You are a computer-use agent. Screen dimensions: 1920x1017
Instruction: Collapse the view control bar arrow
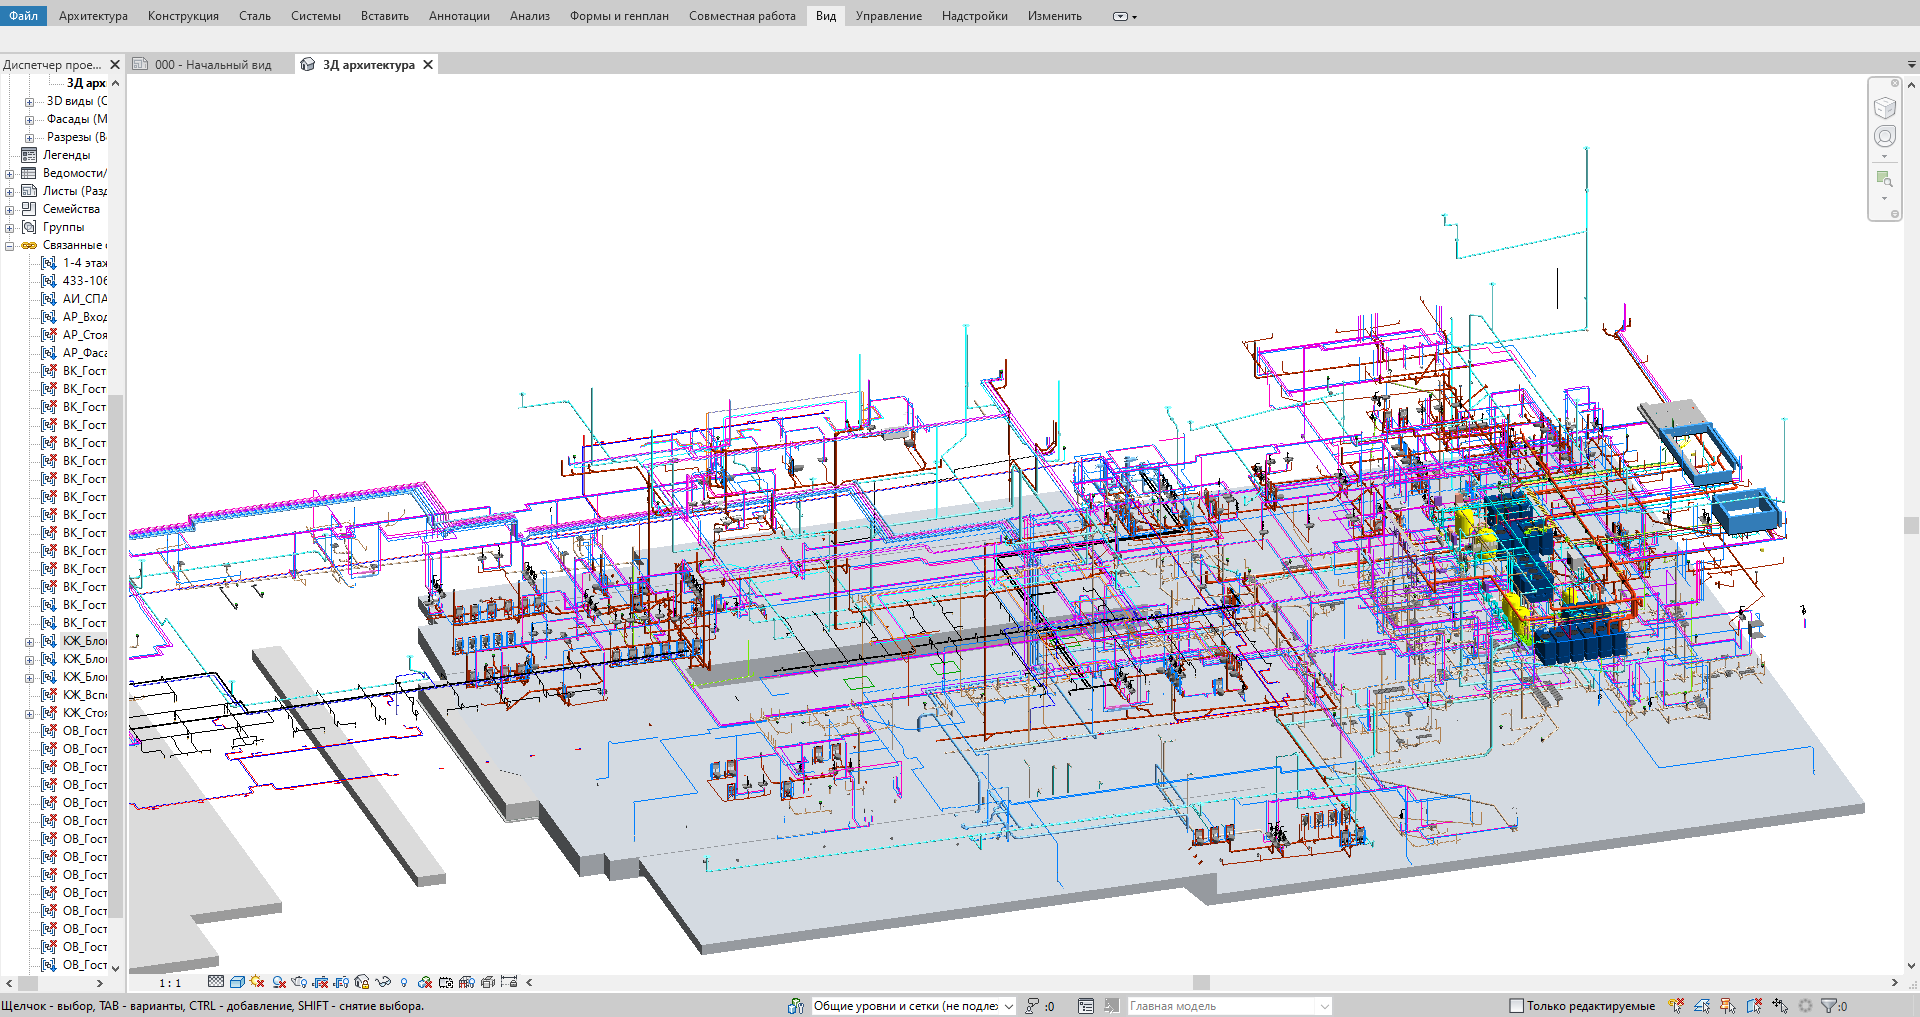click(529, 982)
